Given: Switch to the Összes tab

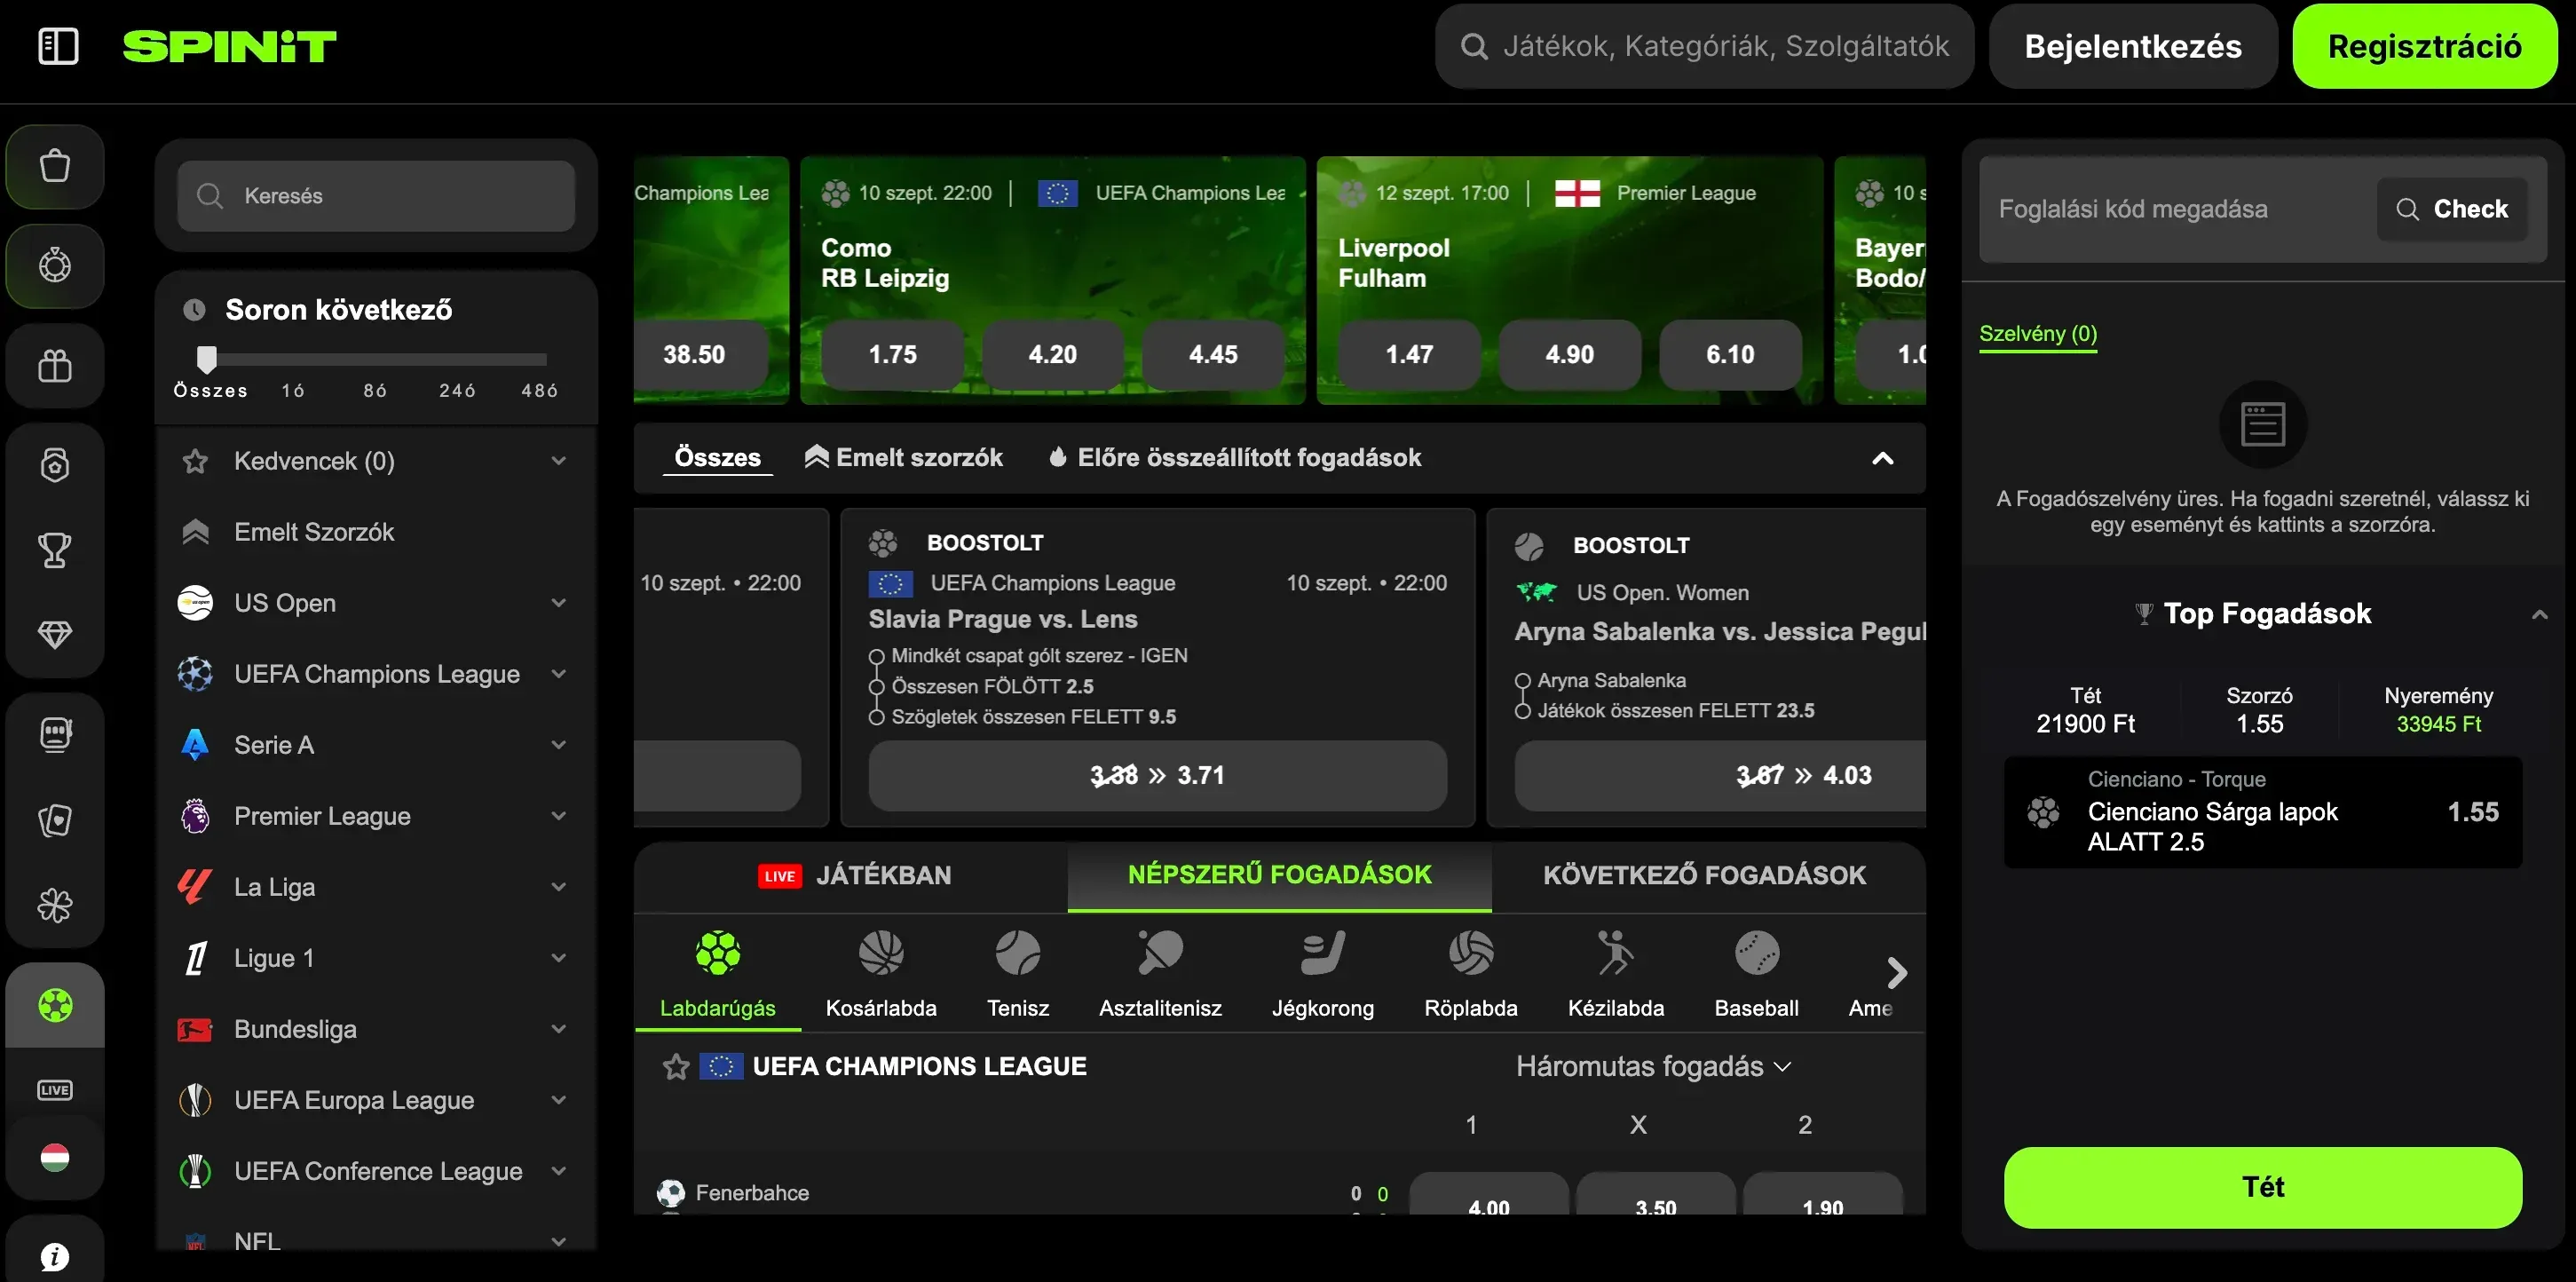Looking at the screenshot, I should click(717, 458).
